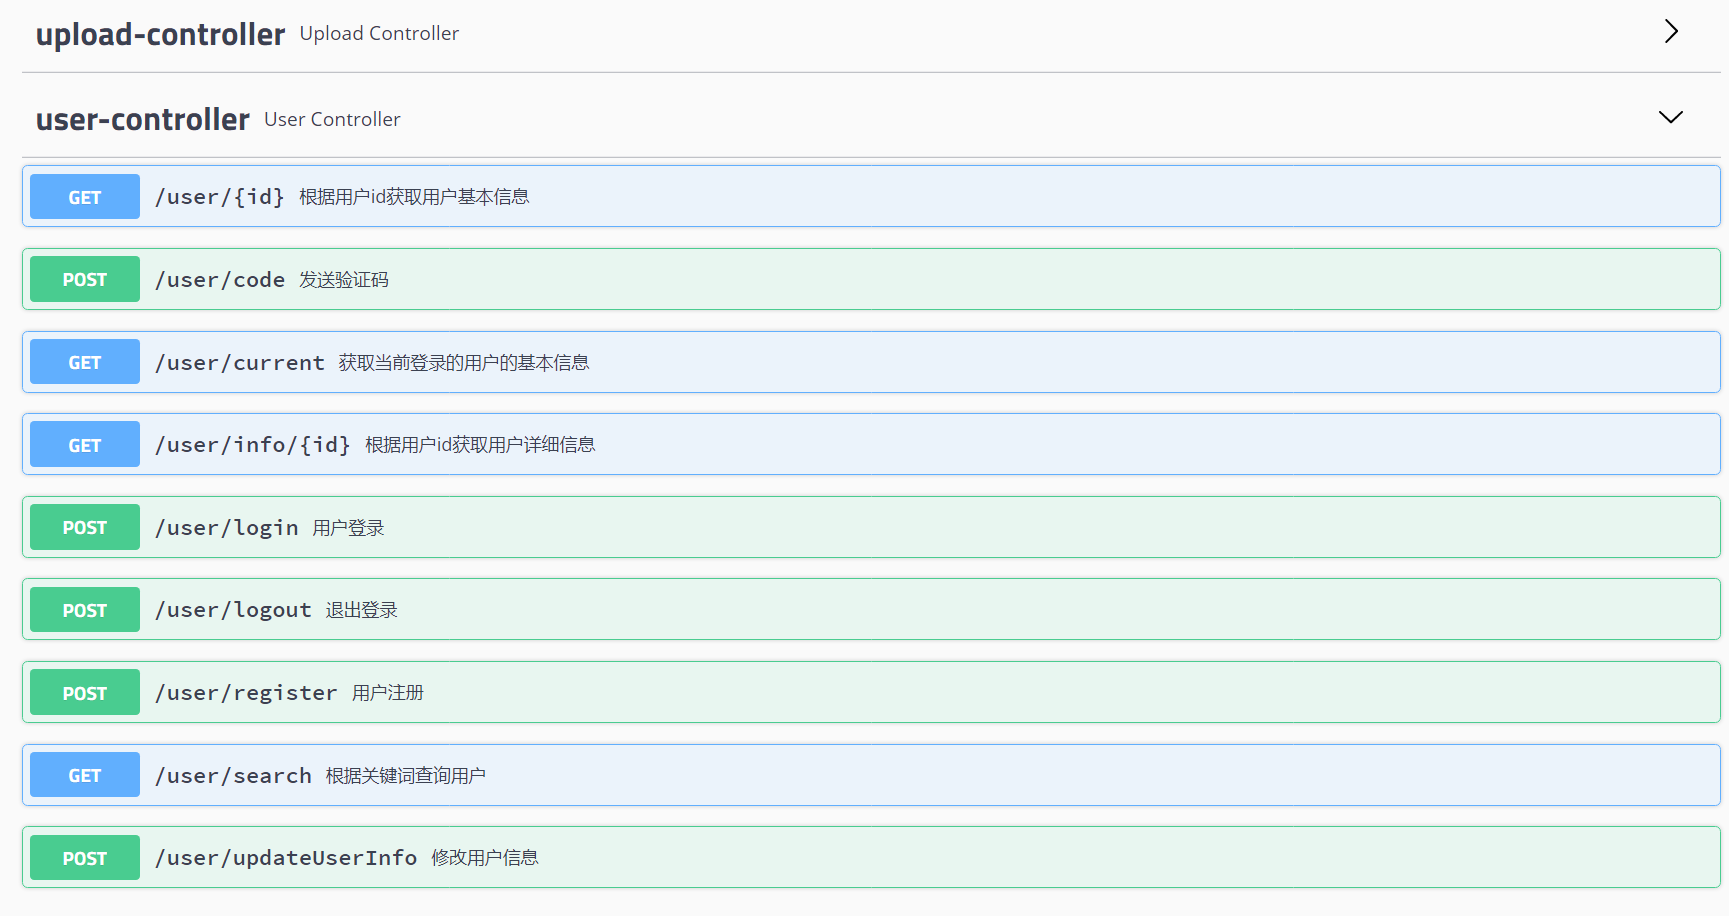Click POST badge for /user/logout endpoint
The image size is (1729, 916).
pos(85,610)
